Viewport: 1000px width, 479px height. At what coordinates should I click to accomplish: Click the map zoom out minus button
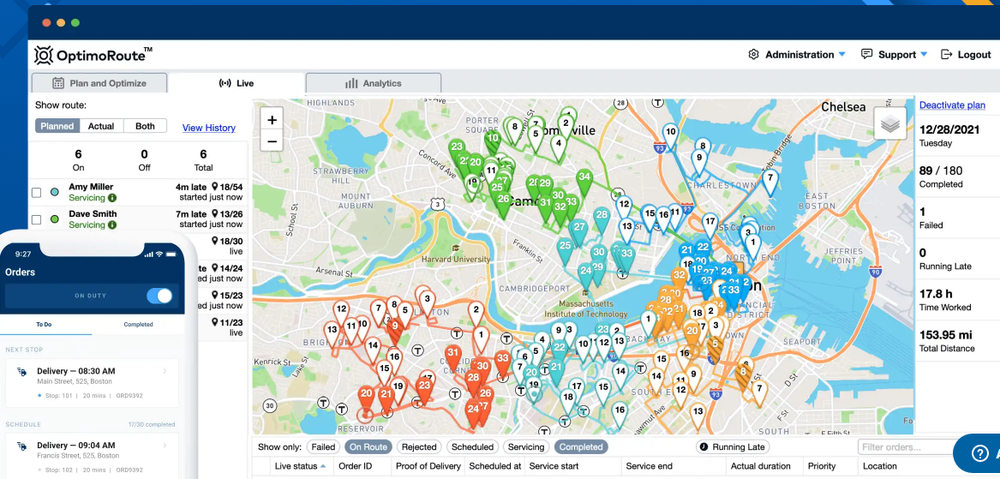pos(272,140)
